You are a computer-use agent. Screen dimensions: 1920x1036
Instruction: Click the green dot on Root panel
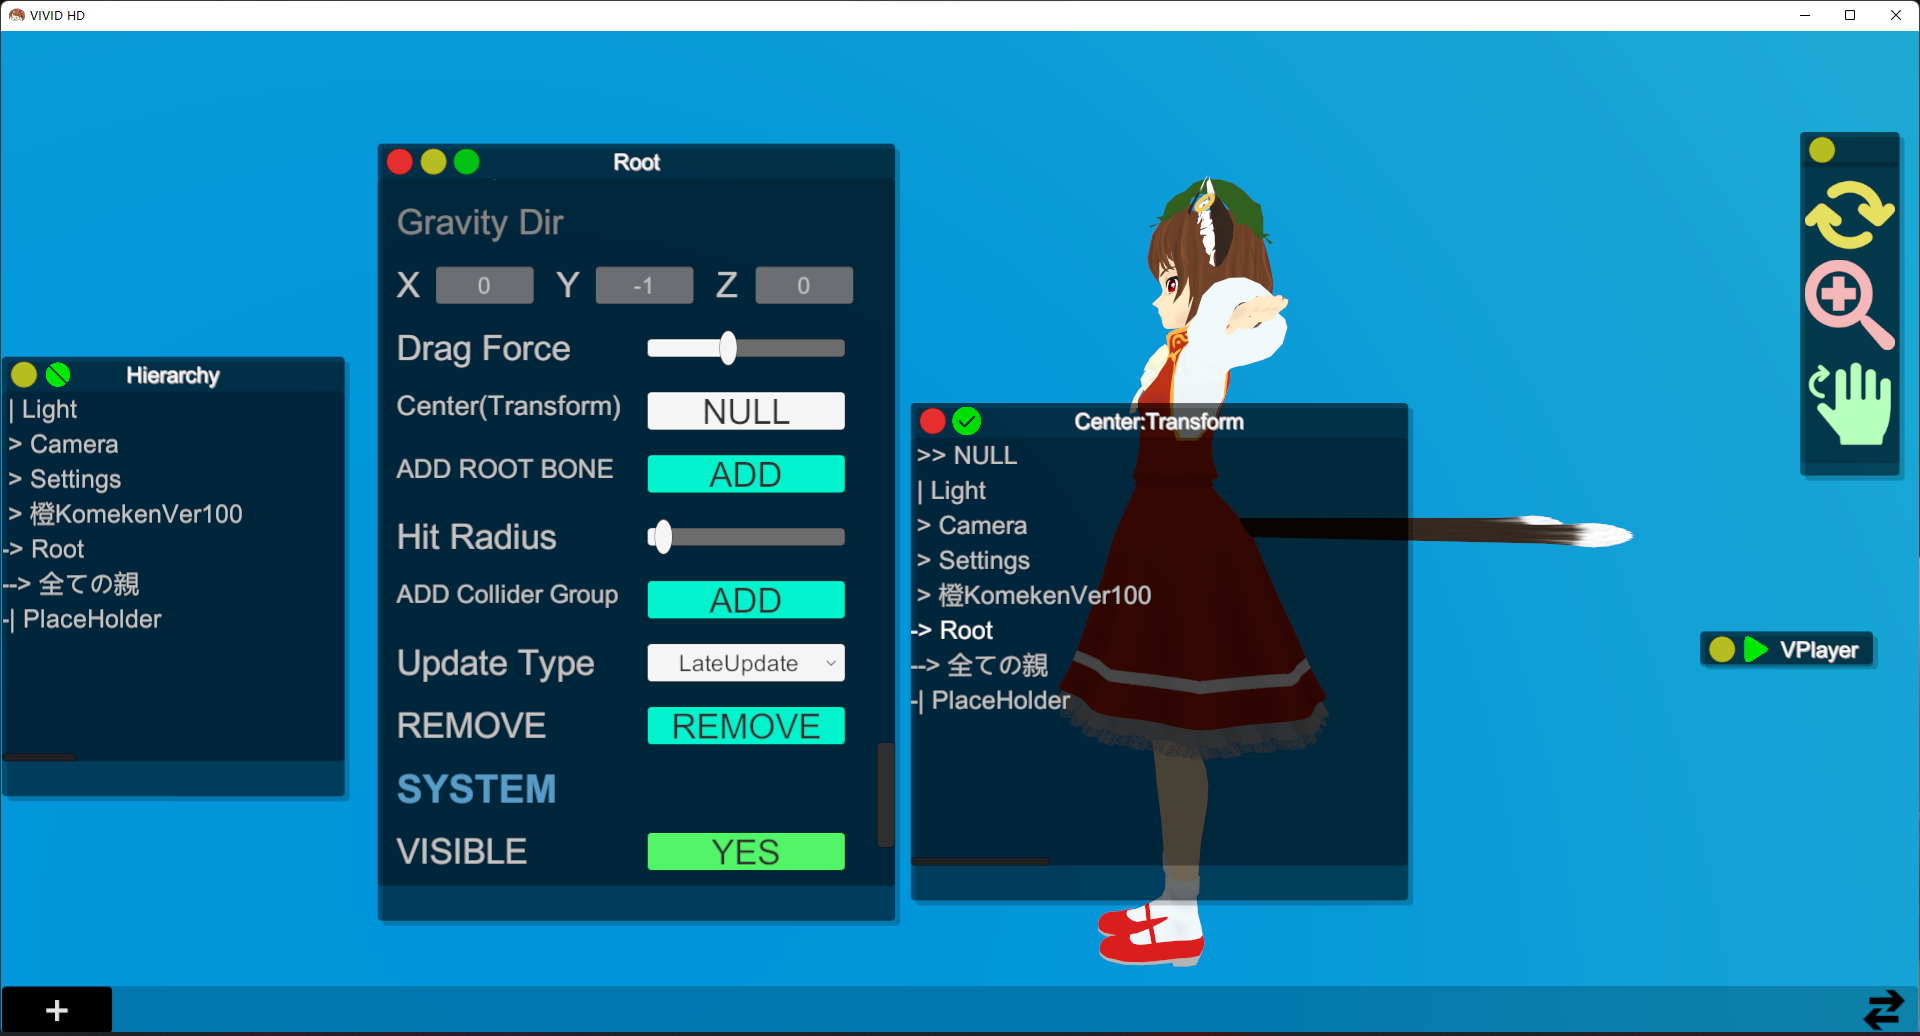pos(467,162)
